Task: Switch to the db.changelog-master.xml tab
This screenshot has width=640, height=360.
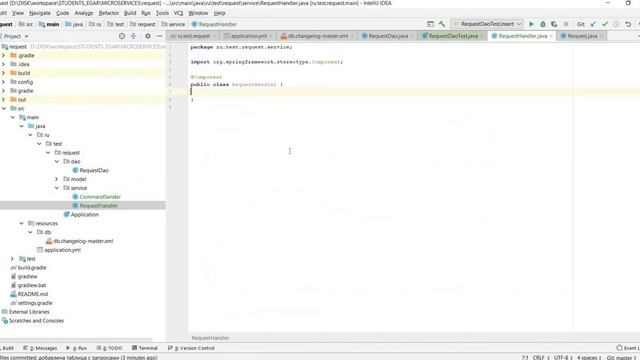Action: [318, 36]
